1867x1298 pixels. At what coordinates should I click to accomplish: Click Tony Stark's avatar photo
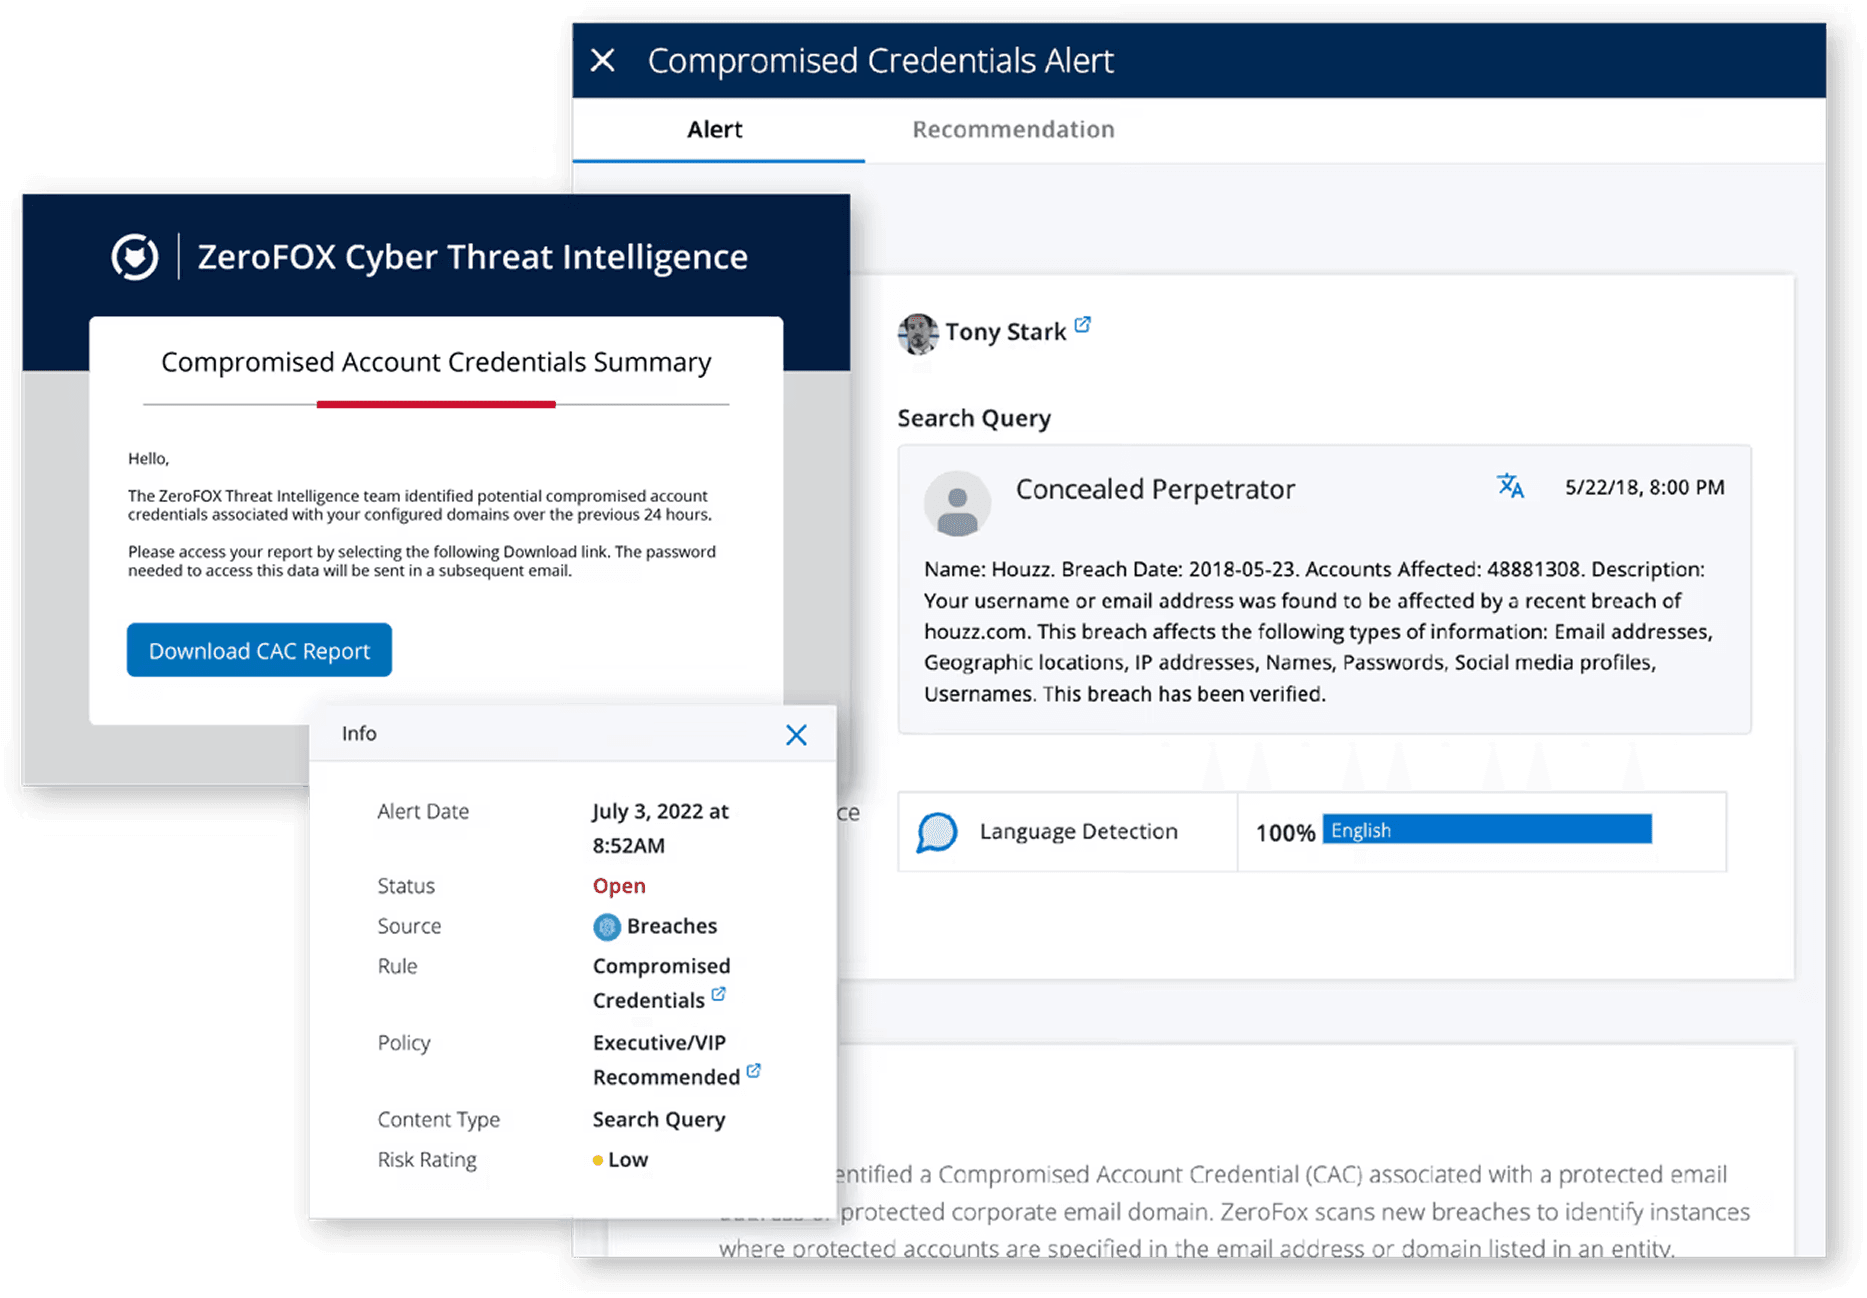click(x=917, y=333)
